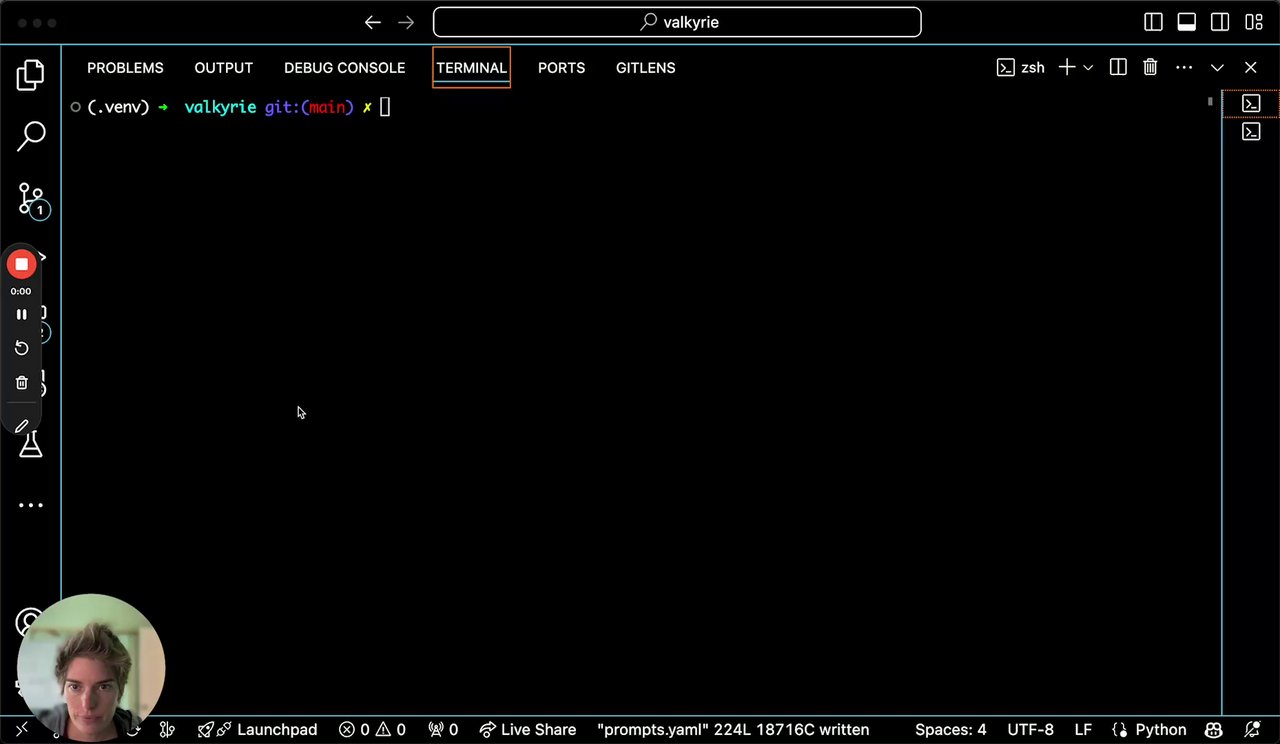This screenshot has height=744, width=1280.
Task: Open Copilot status menu
Action: tap(1213, 730)
